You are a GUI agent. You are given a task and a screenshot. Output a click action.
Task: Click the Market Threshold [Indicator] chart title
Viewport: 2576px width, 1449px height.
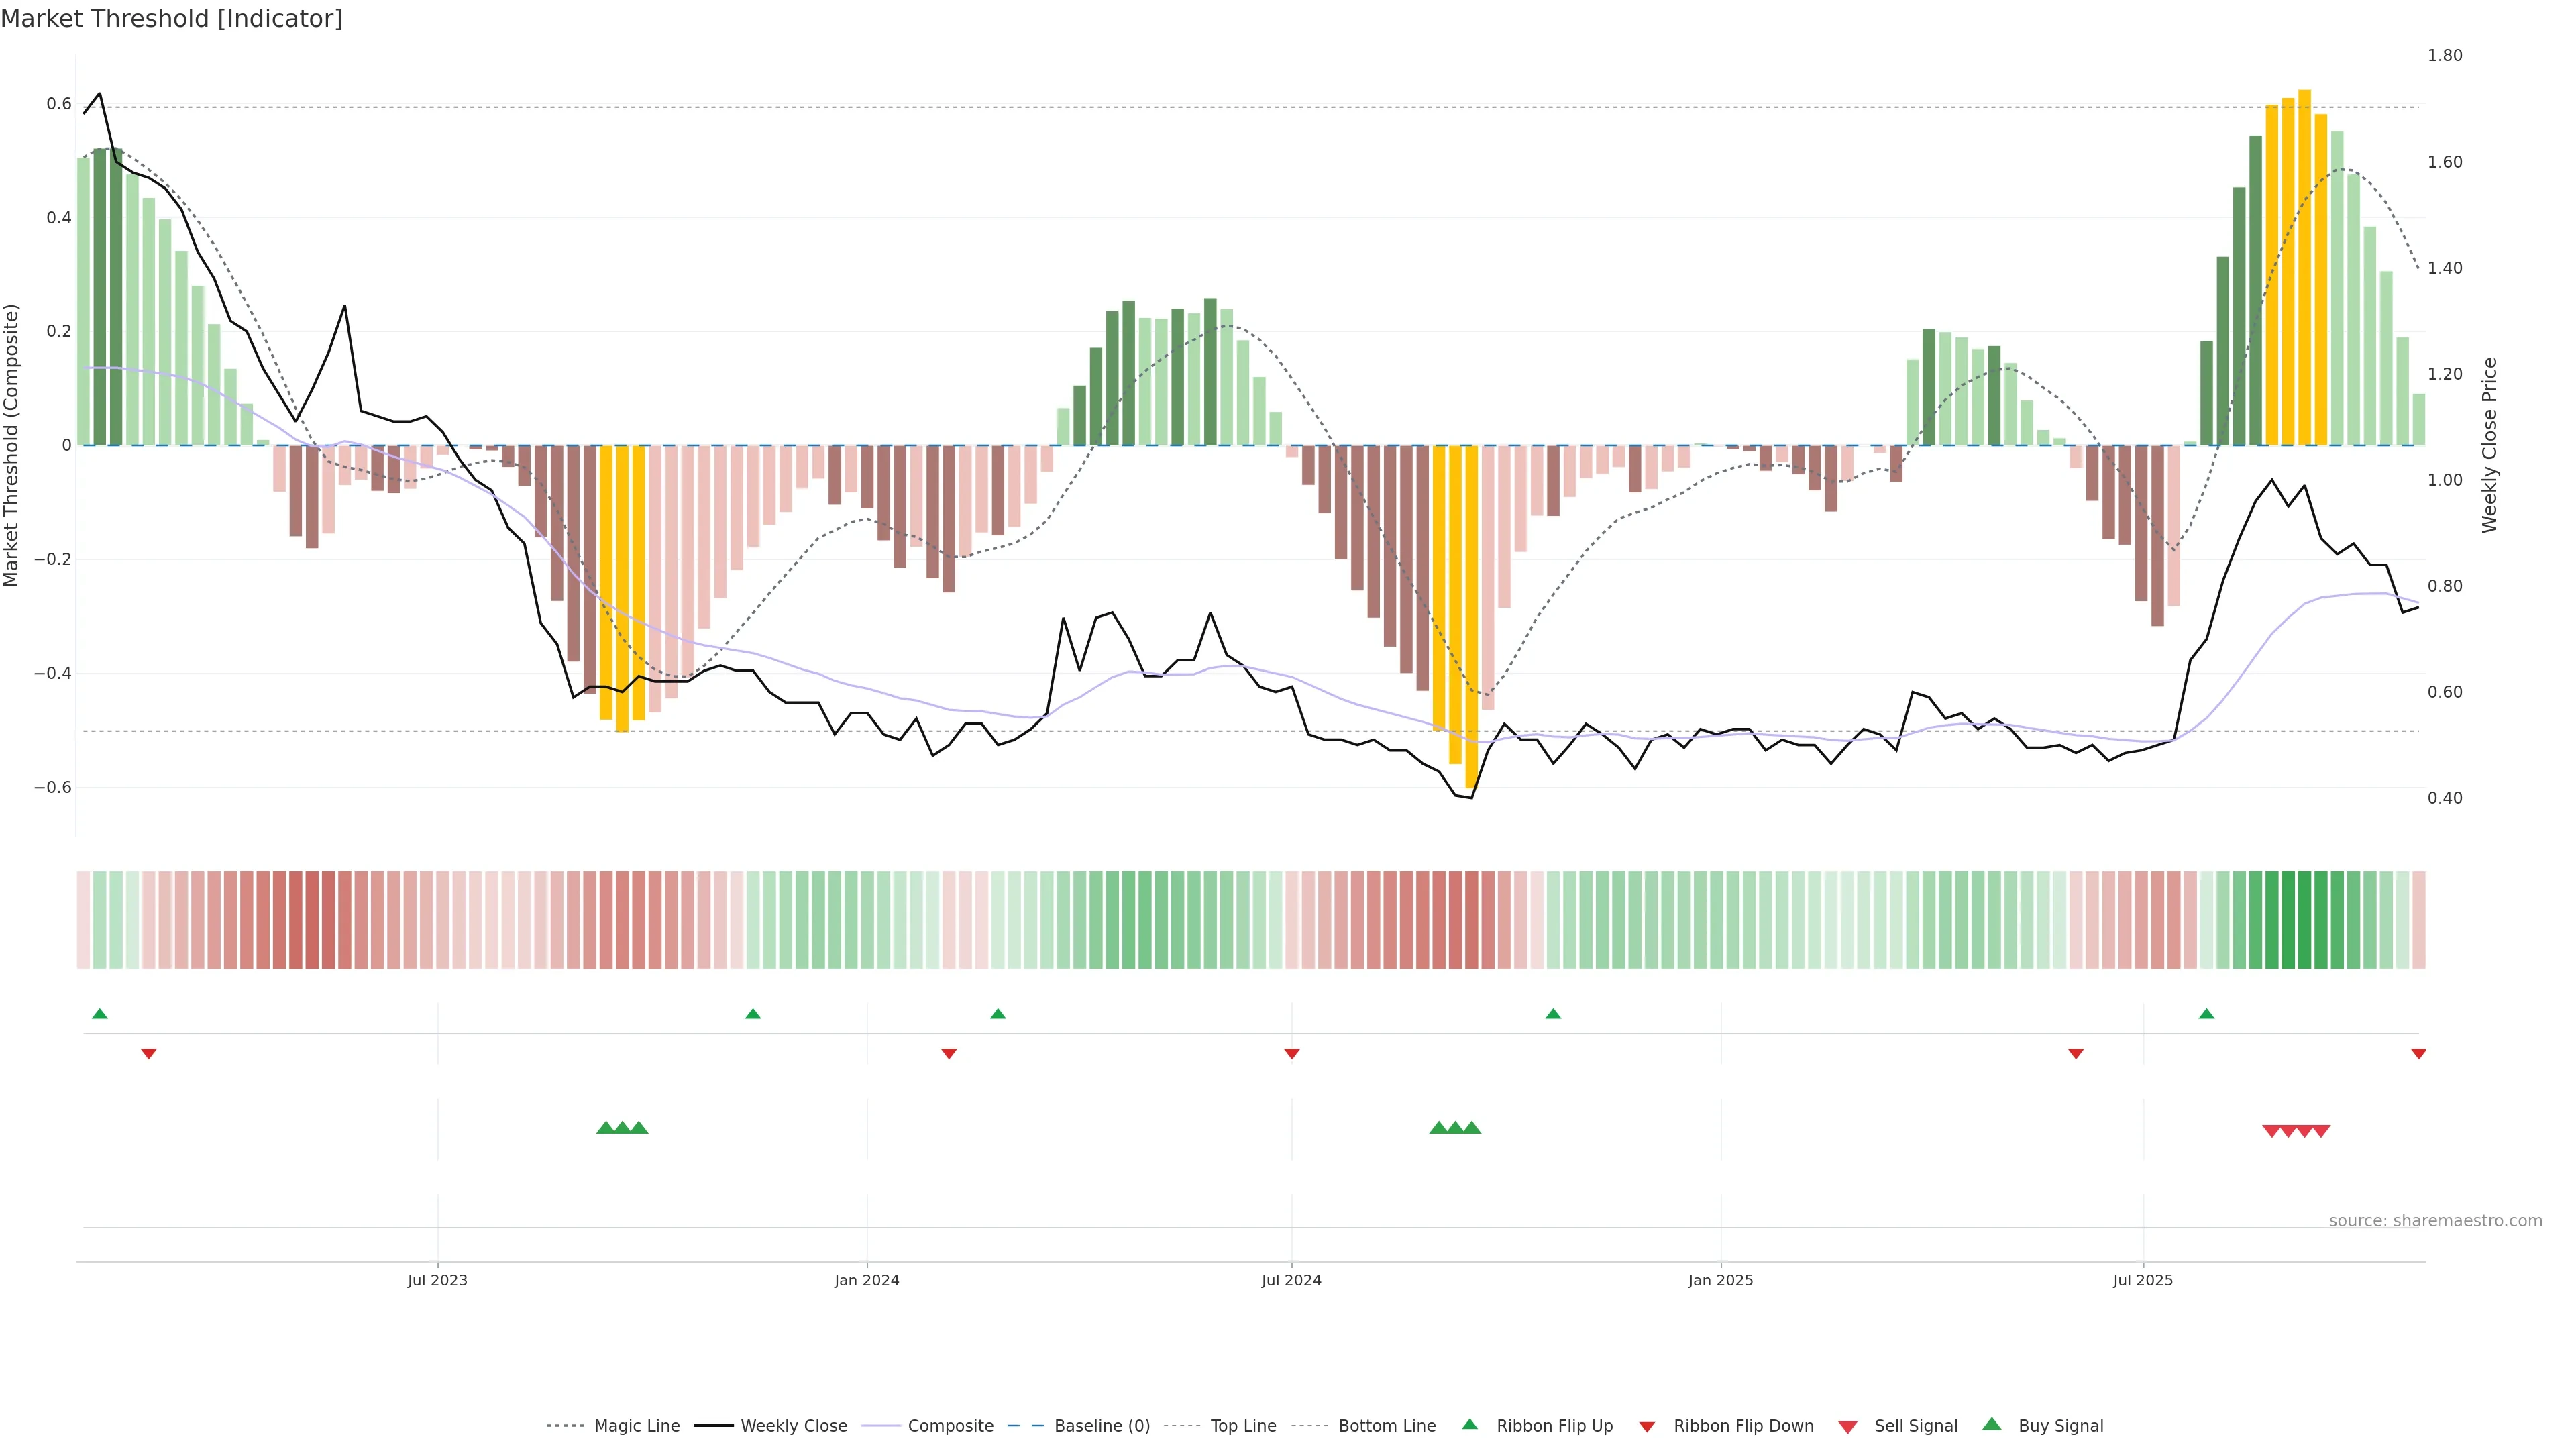coord(171,19)
